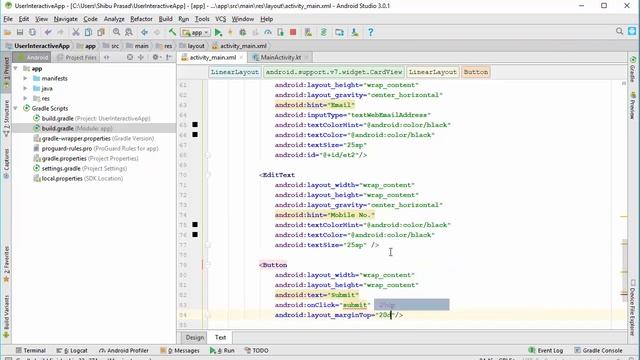
Task: Click the UserInteractiveApp breadcrumb
Action: tap(38, 46)
